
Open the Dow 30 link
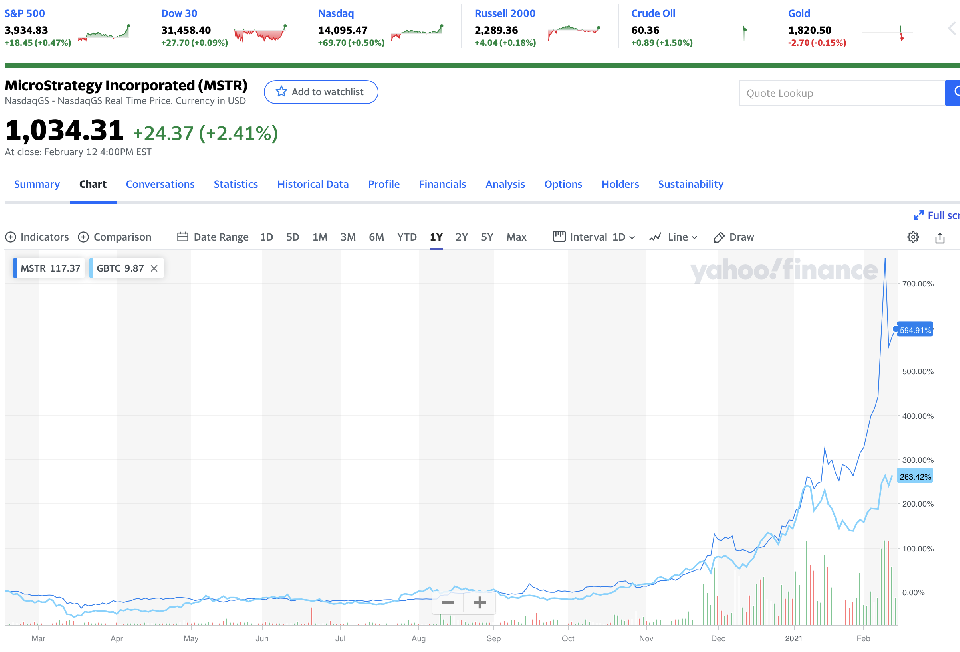pos(179,13)
